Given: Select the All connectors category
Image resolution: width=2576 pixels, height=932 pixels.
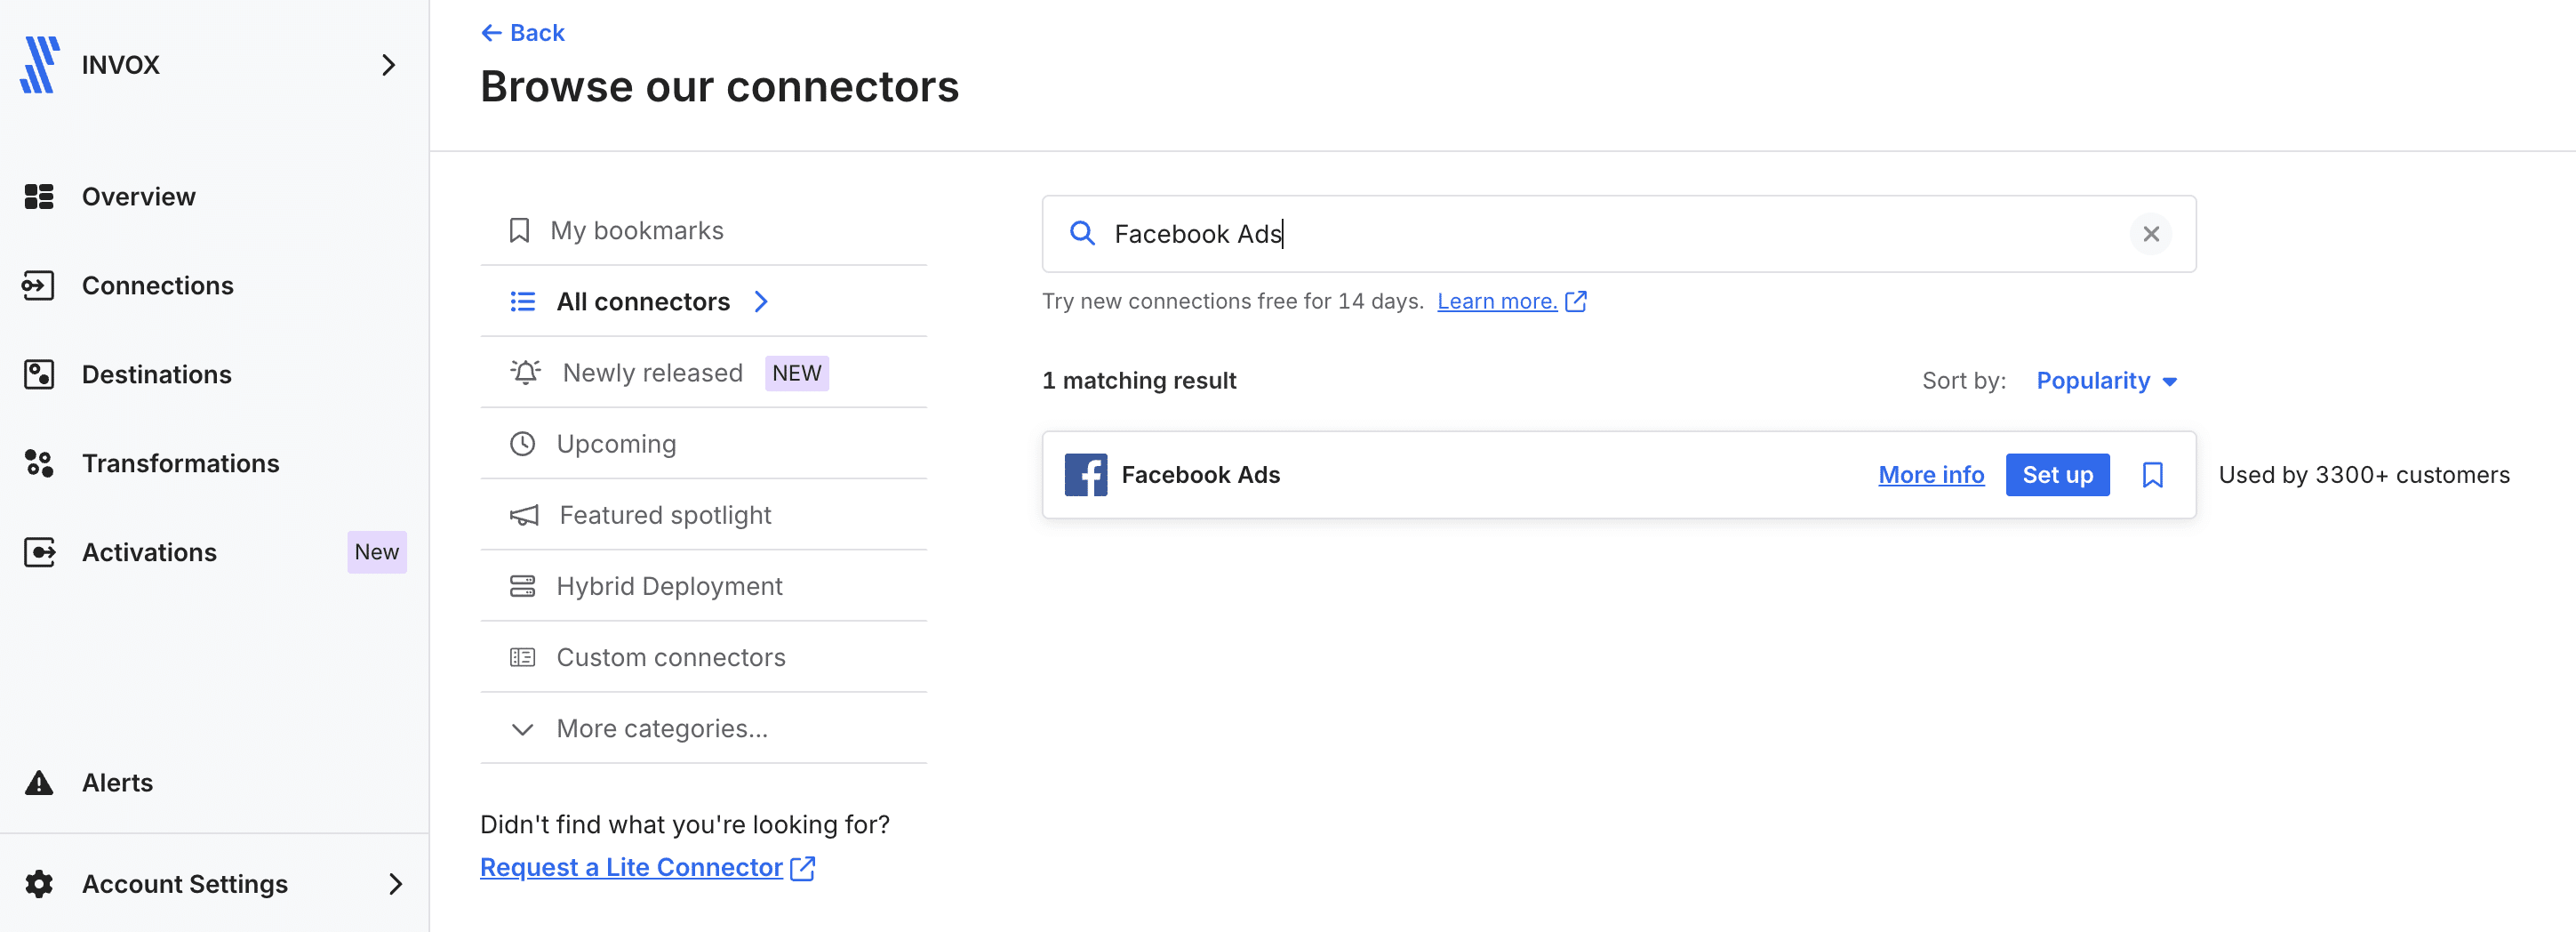Looking at the screenshot, I should [704, 301].
